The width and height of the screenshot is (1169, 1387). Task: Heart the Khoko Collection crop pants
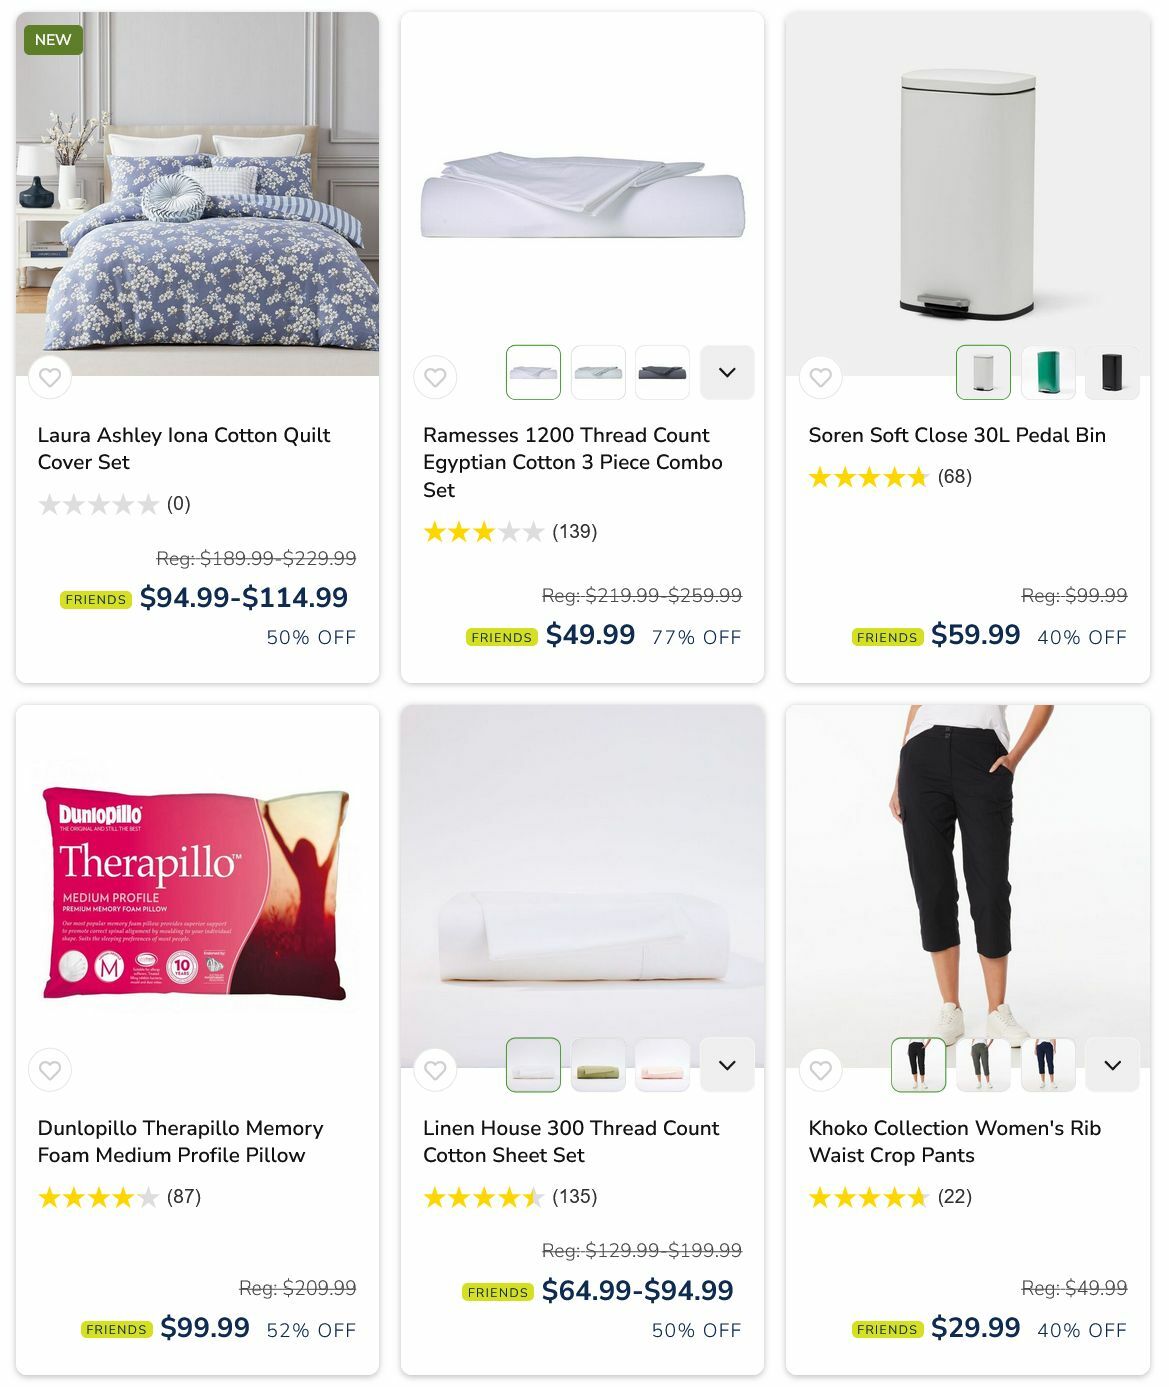pyautogui.click(x=821, y=1071)
